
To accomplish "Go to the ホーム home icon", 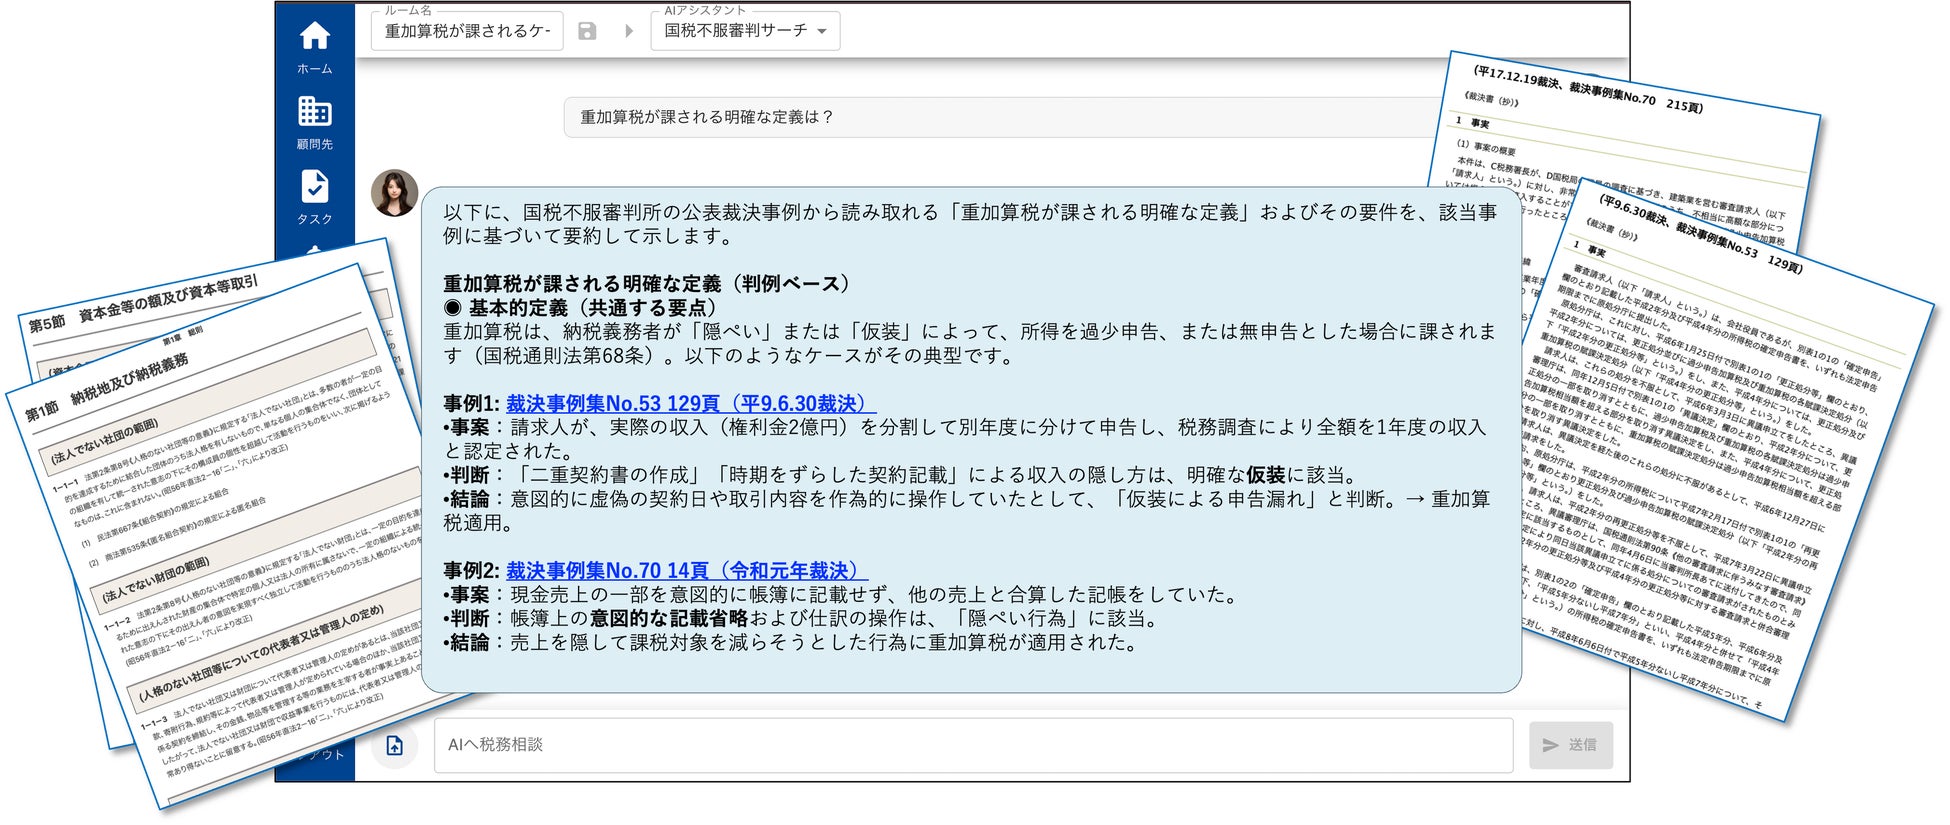I will pyautogui.click(x=315, y=36).
